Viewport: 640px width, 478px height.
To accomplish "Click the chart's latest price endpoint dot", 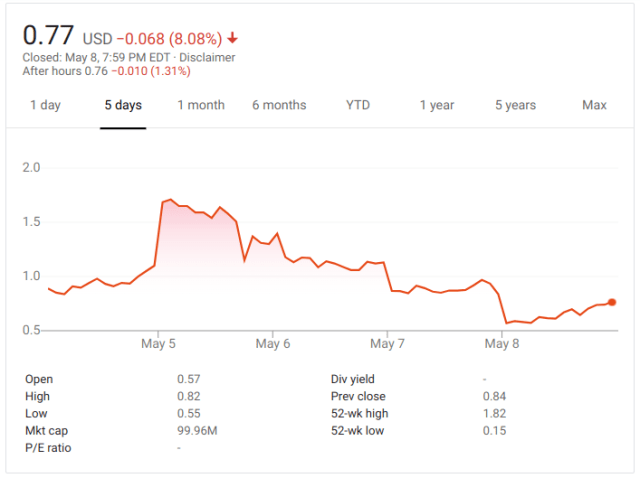I will 612,302.
